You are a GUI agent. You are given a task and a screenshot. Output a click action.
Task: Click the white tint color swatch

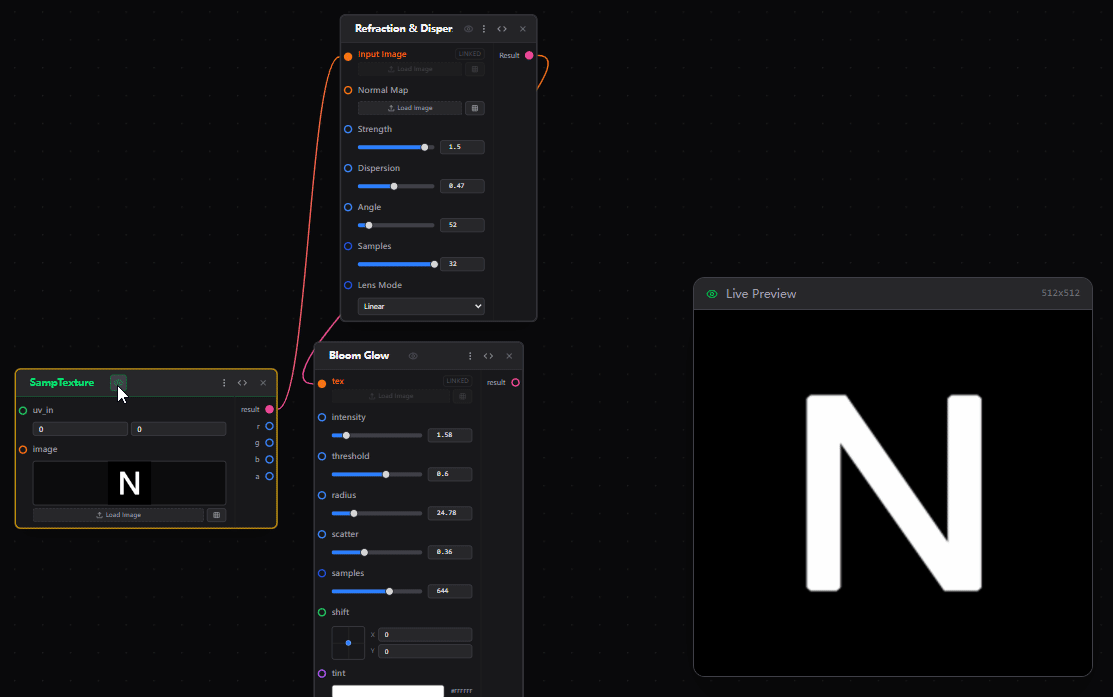387,690
